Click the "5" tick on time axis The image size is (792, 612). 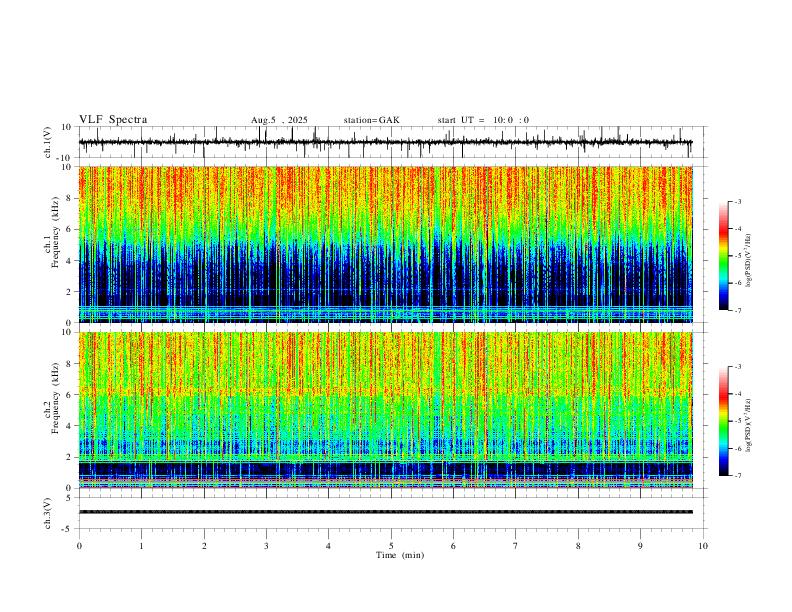(391, 546)
